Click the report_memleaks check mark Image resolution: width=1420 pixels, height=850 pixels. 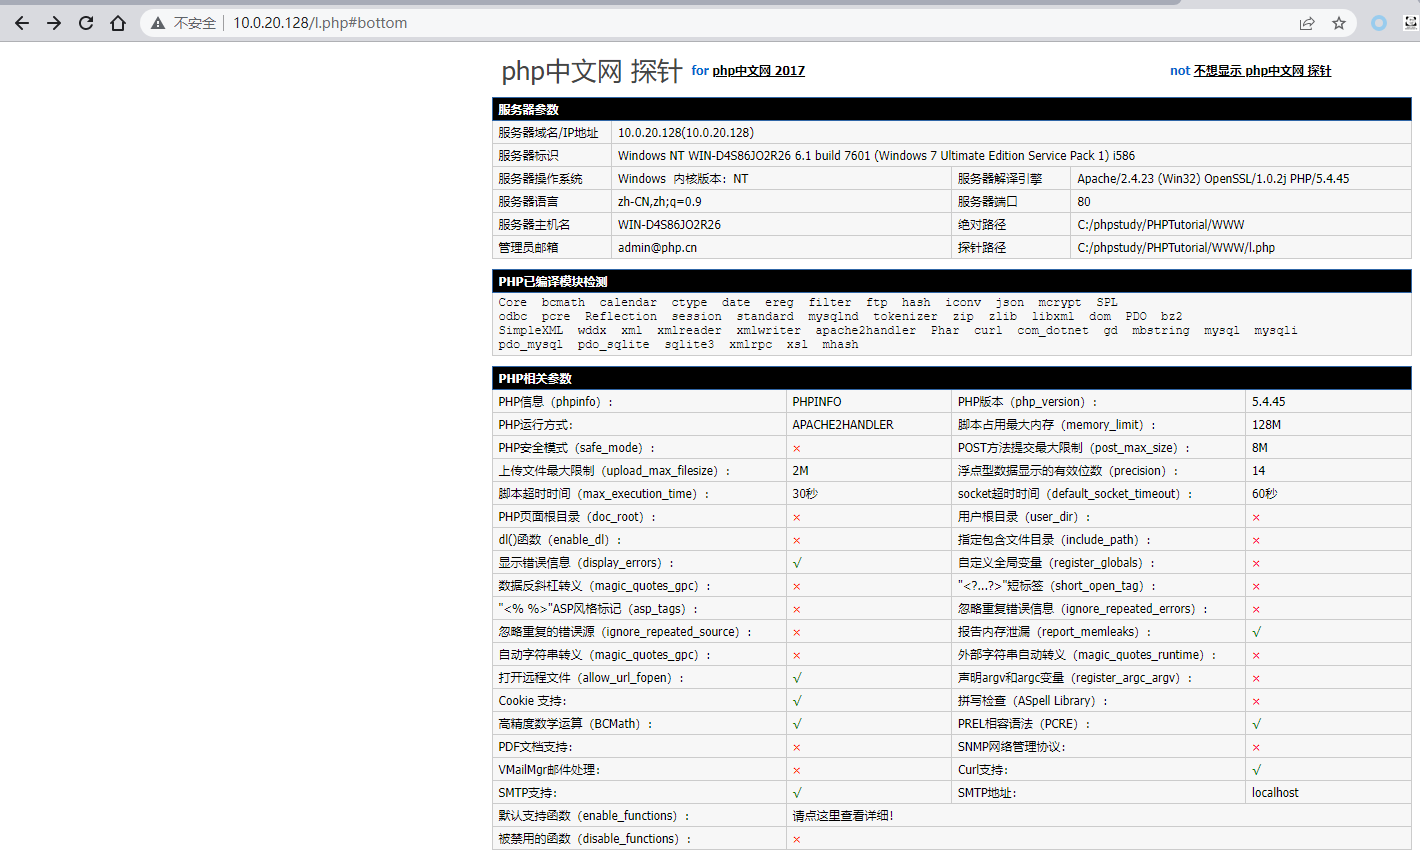(1256, 632)
